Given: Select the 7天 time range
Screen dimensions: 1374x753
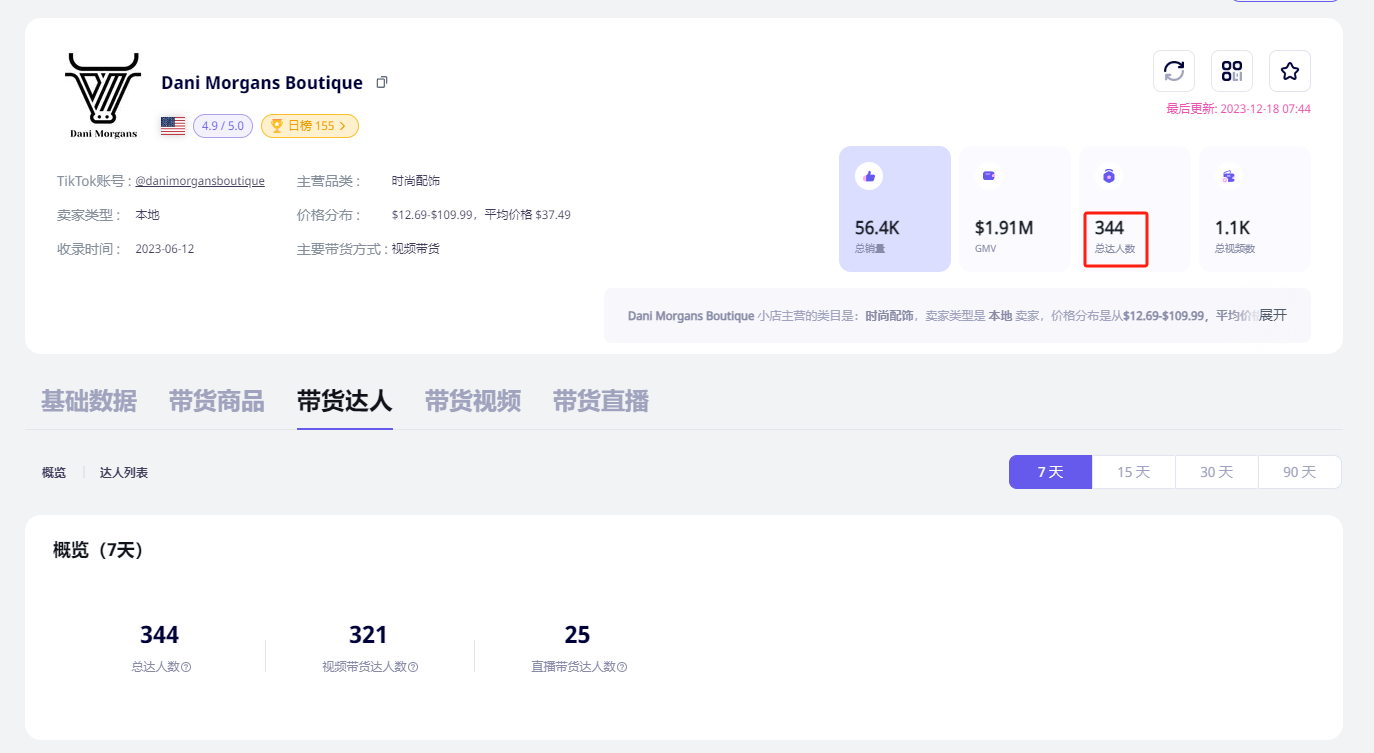Looking at the screenshot, I should pyautogui.click(x=1050, y=472).
